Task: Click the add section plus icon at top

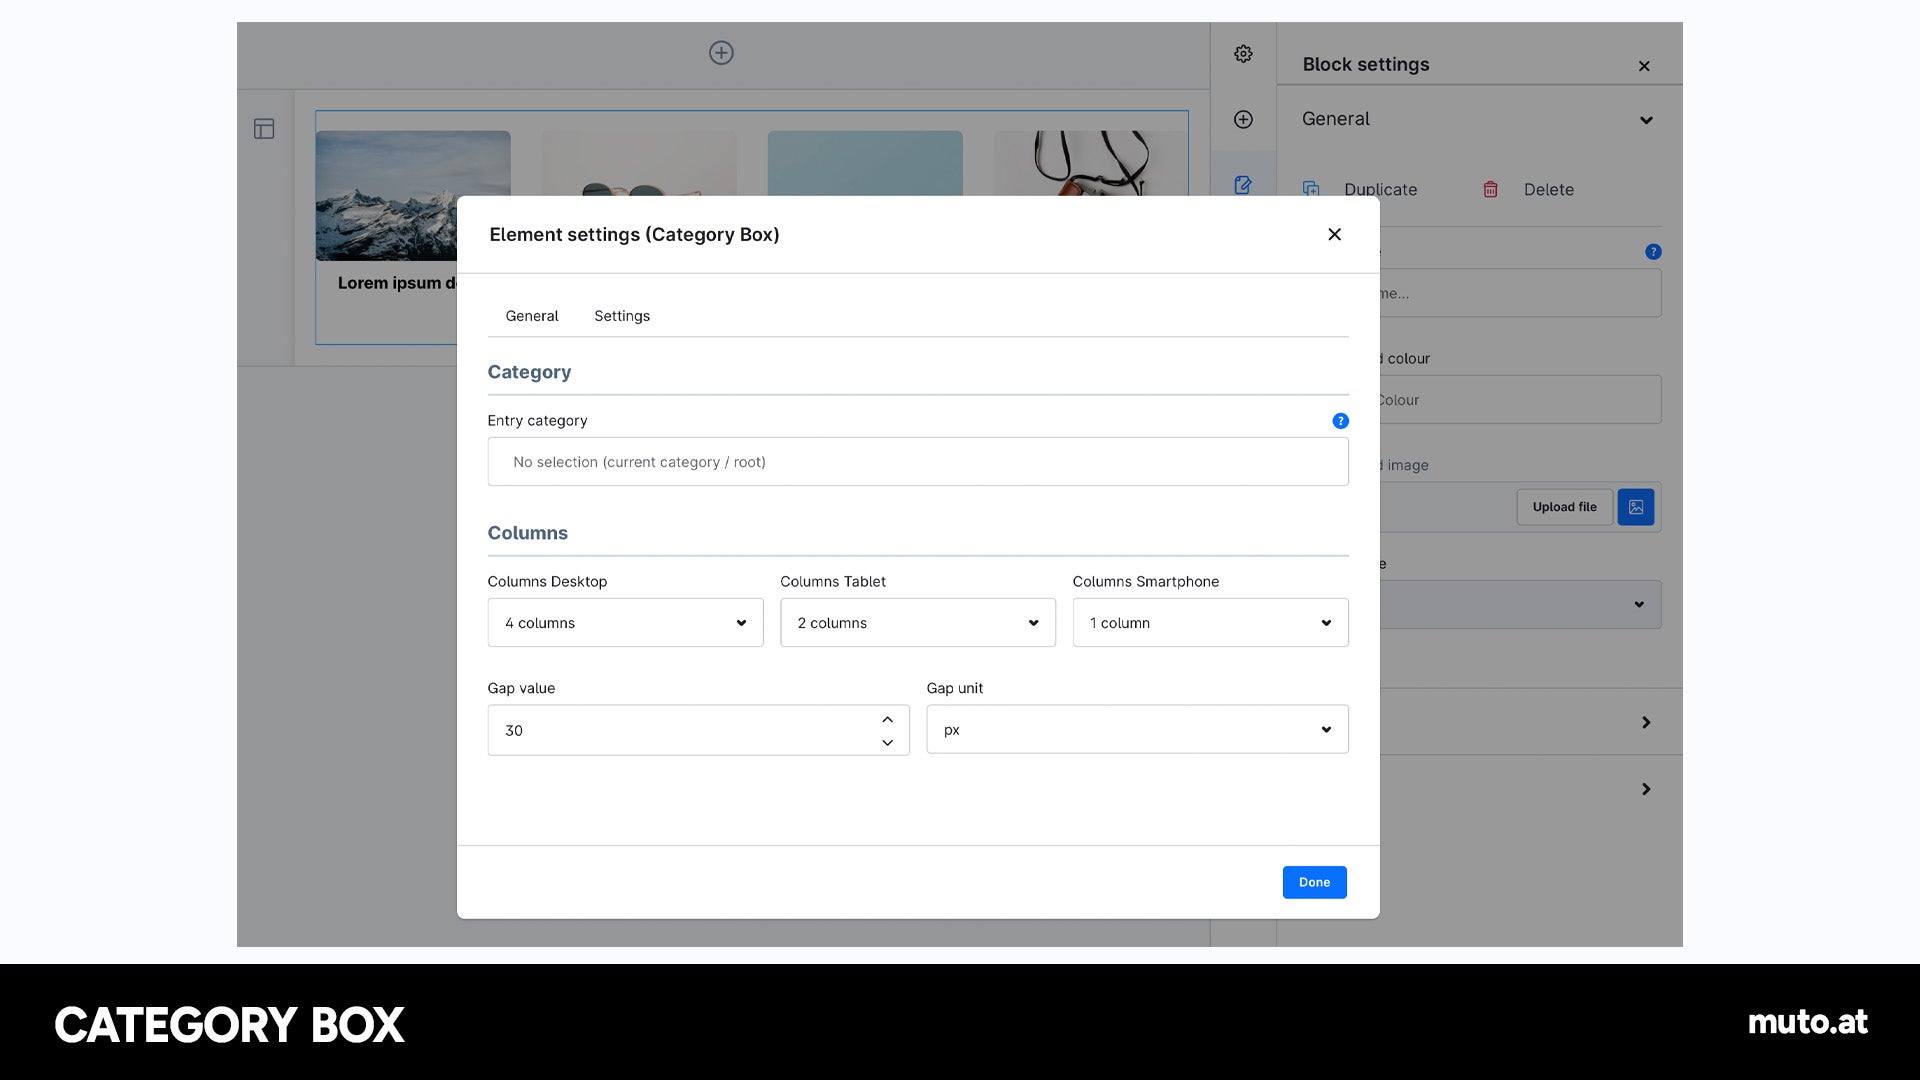Action: tap(721, 53)
